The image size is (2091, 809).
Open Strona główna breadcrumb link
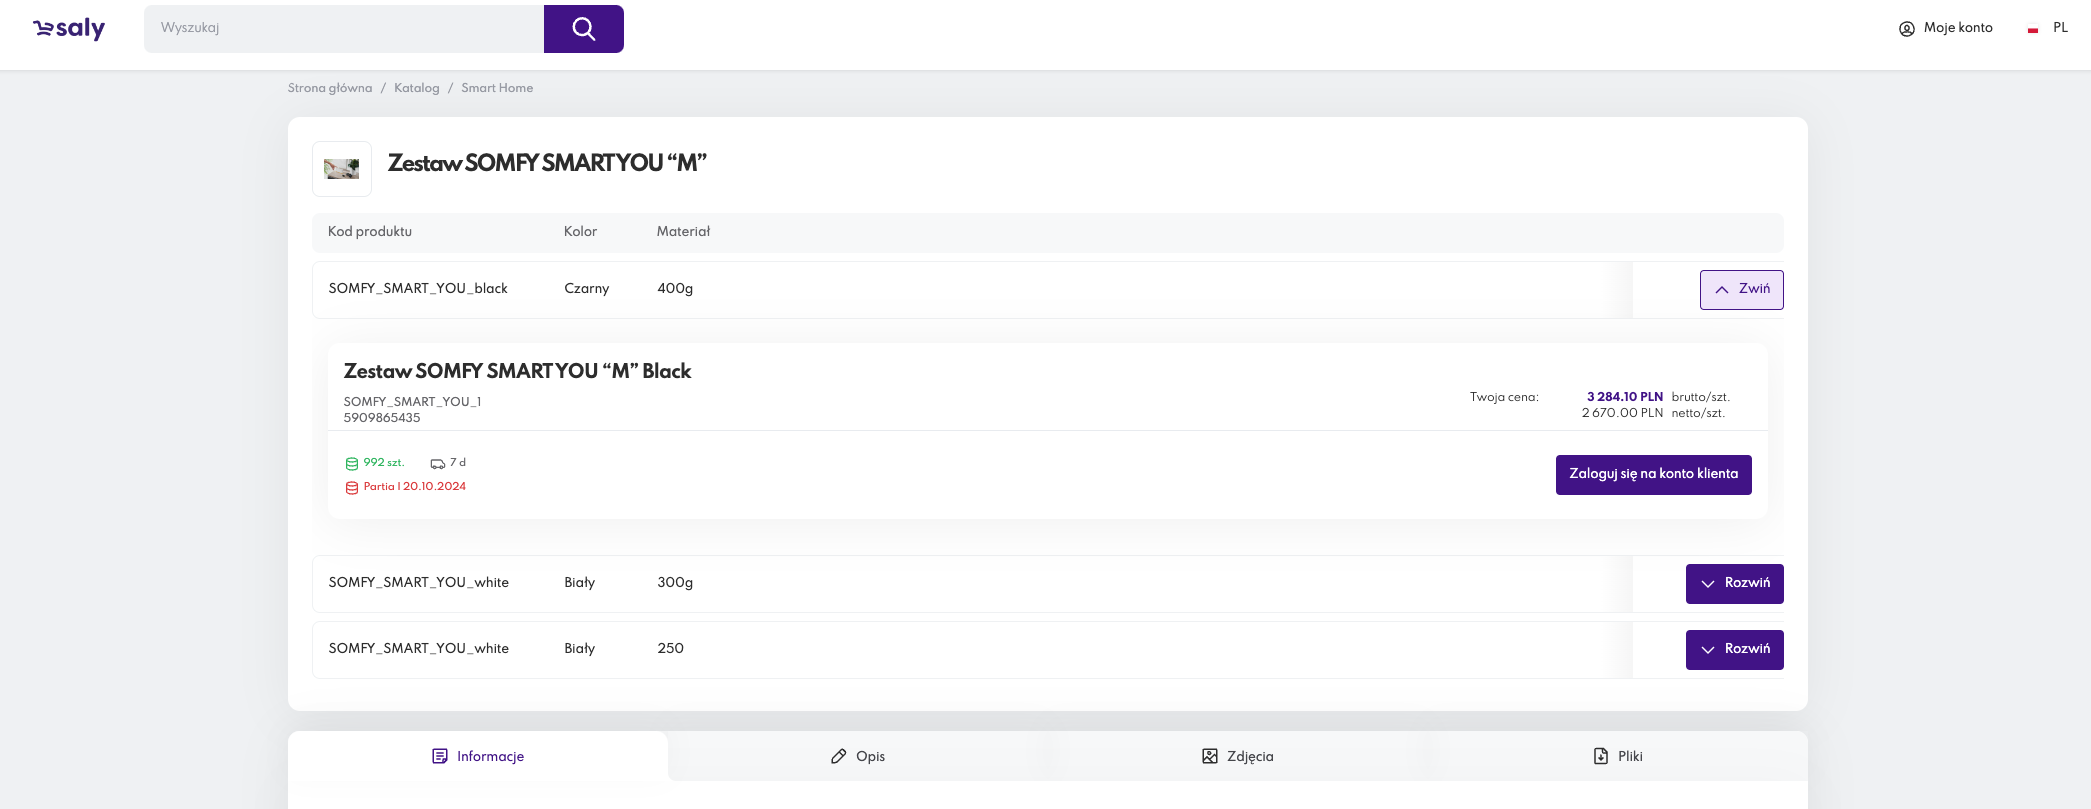coord(329,88)
